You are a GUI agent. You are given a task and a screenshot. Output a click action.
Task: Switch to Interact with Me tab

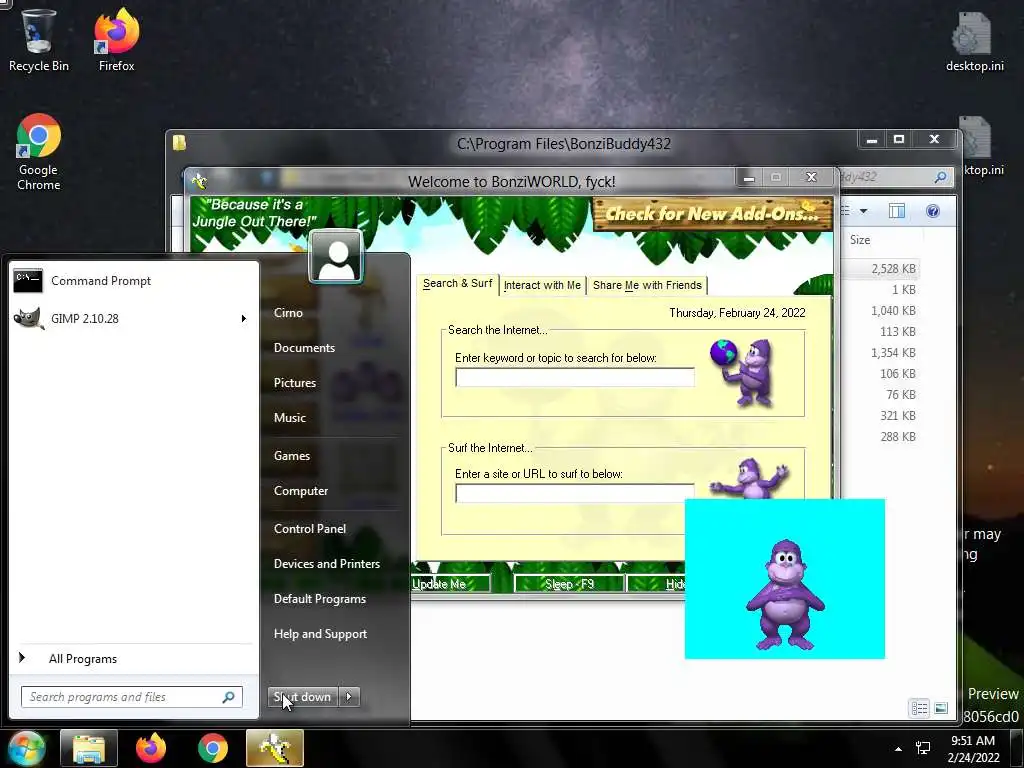(x=542, y=285)
